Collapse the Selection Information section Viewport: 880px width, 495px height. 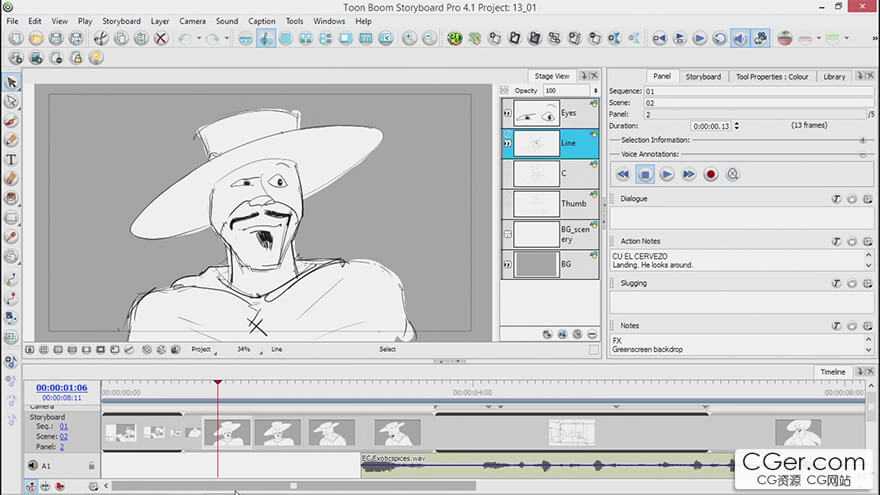[x=863, y=140]
